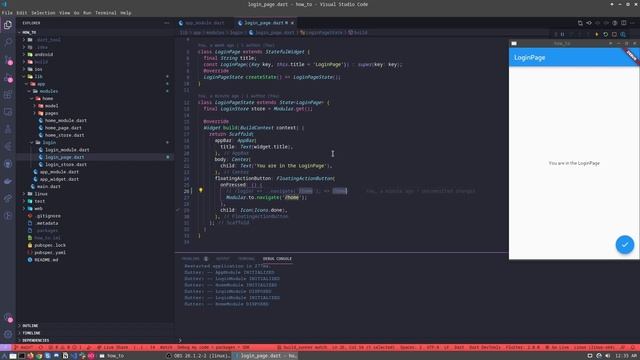Click the checkmark floating button in LoginPage app
The image size is (640, 360).
(624, 244)
